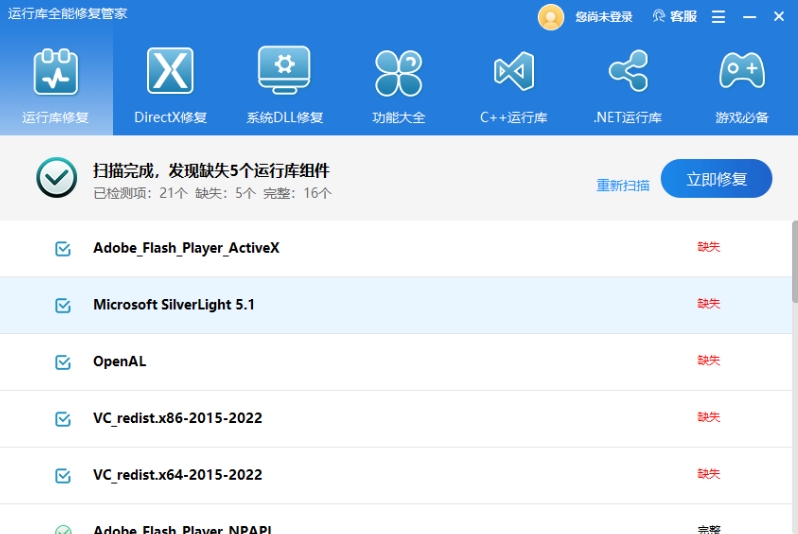Viewport: 798px width, 534px height.
Task: Open the 运行库修复 tool icon
Action: 56,72
